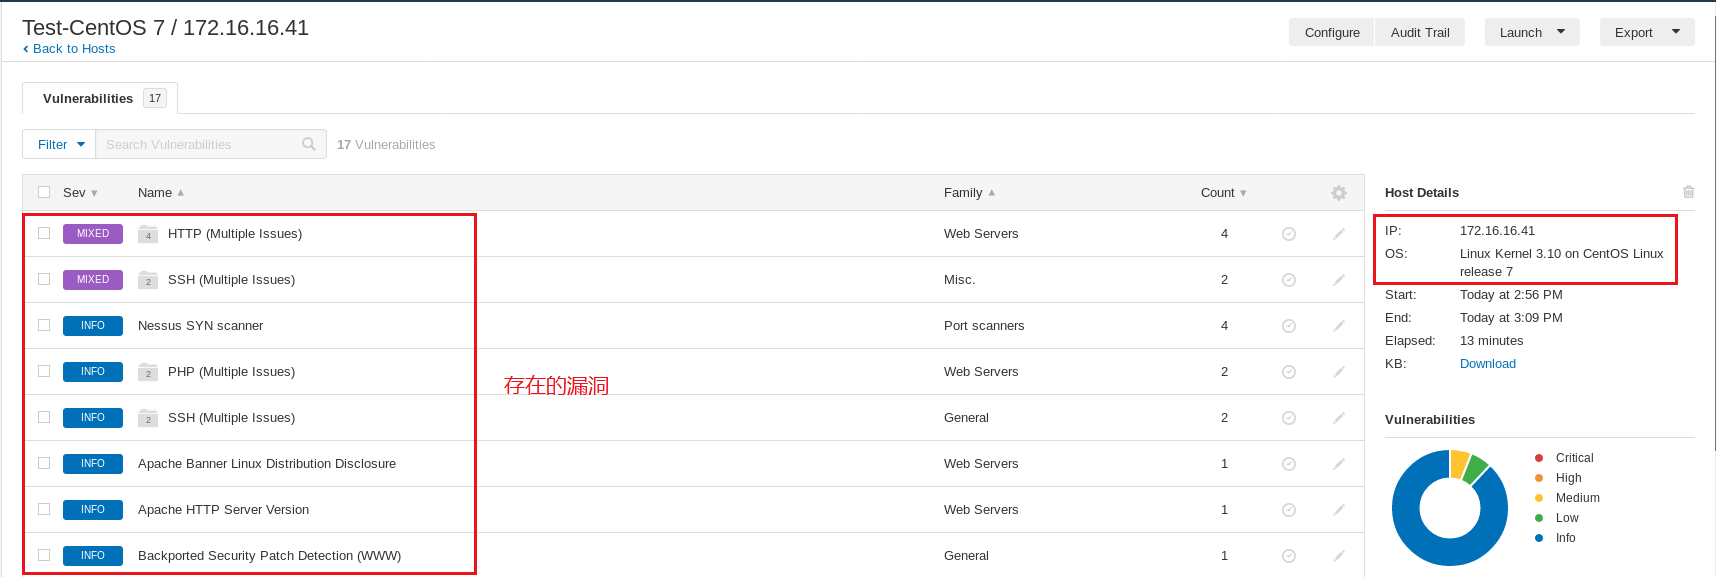Click circle check icon on INFO SSH General row
The width and height of the screenshot is (1716, 577).
(x=1289, y=418)
